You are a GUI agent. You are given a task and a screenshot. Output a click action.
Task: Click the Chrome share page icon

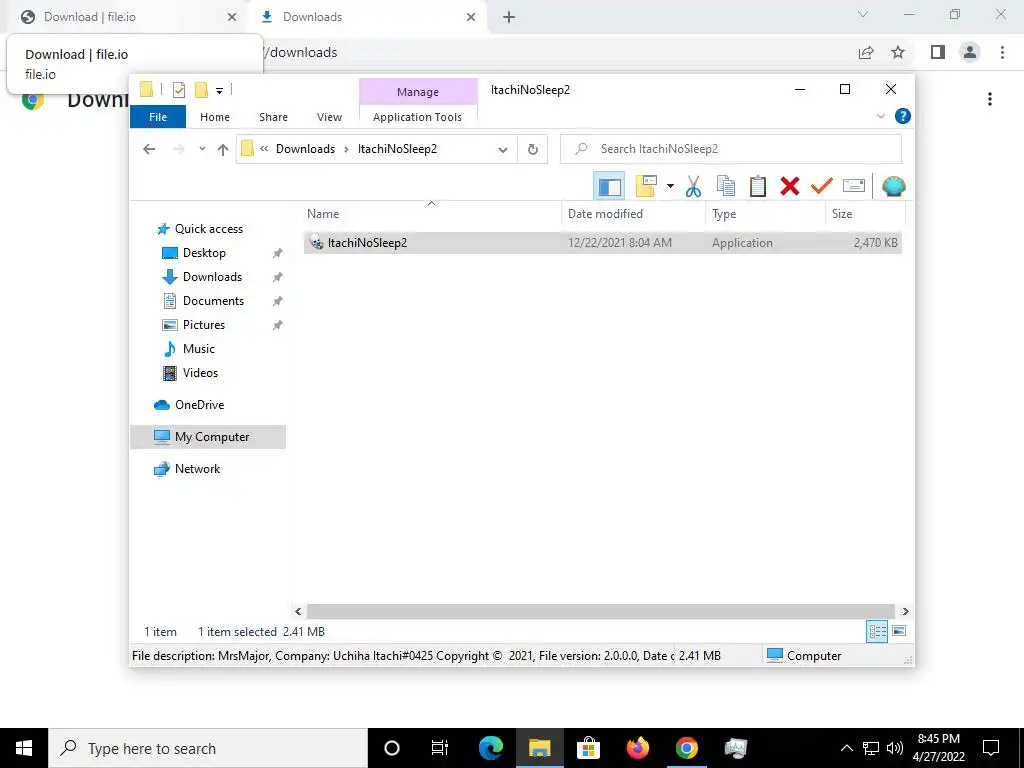click(x=866, y=52)
